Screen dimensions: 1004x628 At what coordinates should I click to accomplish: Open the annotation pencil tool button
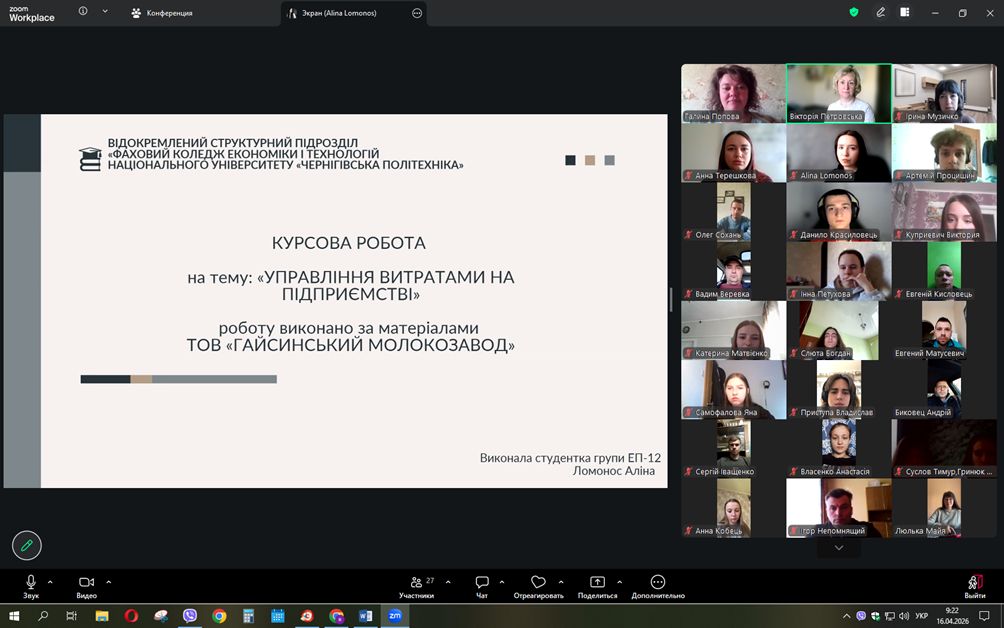27,545
